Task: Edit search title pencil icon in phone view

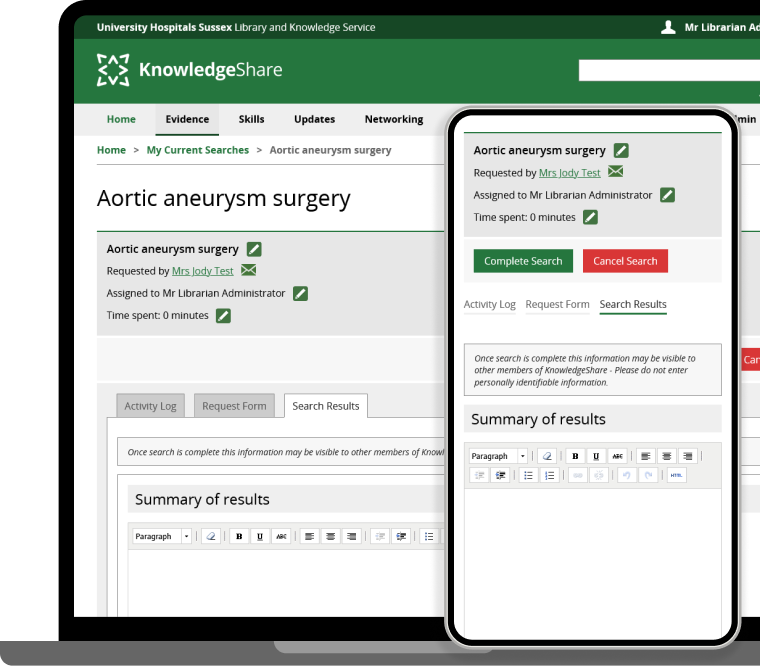Action: (621, 150)
